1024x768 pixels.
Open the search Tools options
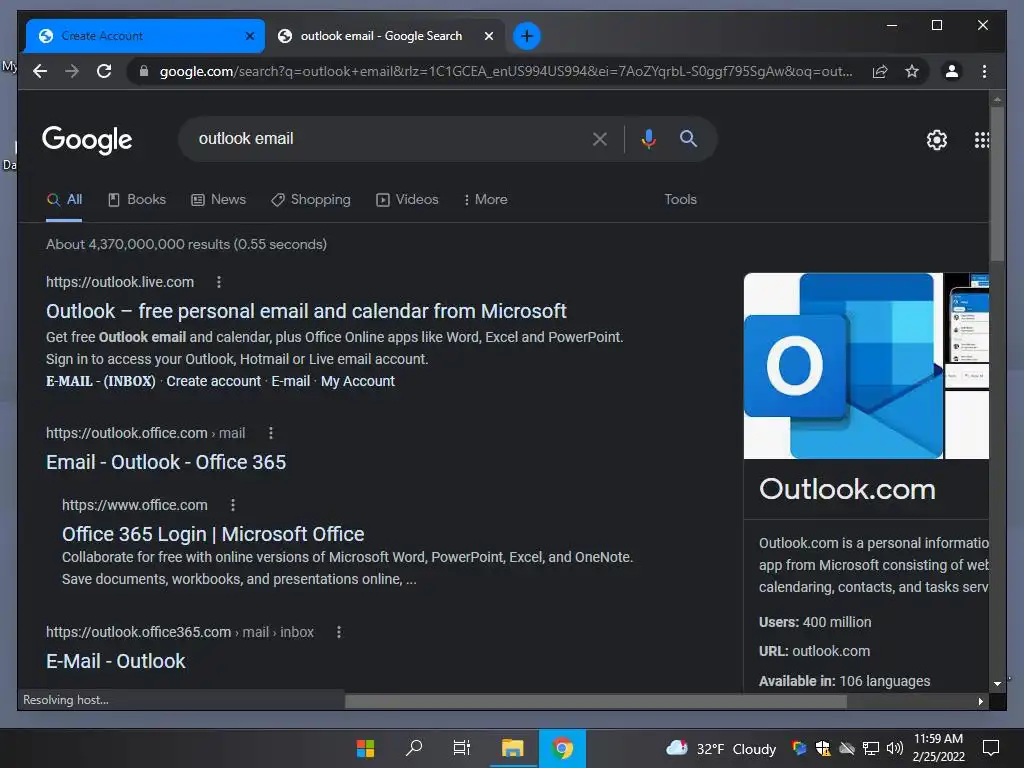680,199
